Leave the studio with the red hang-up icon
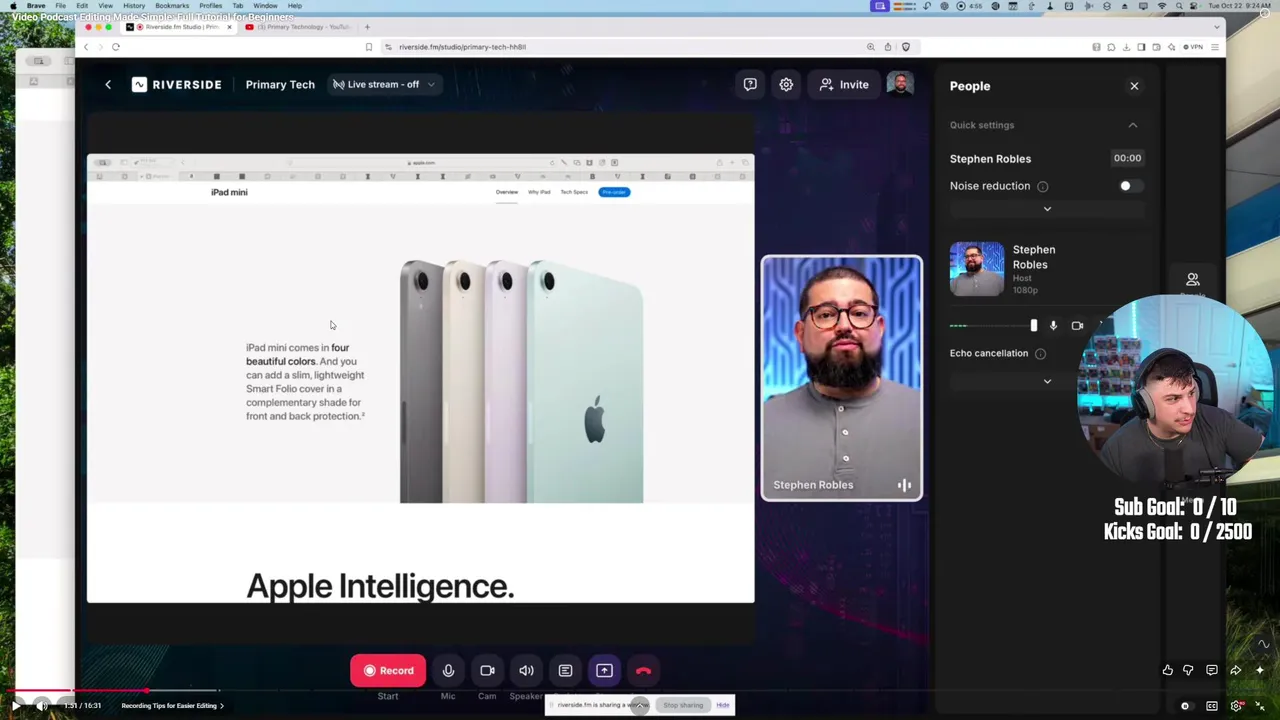Image resolution: width=1280 pixels, height=720 pixels. click(643, 671)
